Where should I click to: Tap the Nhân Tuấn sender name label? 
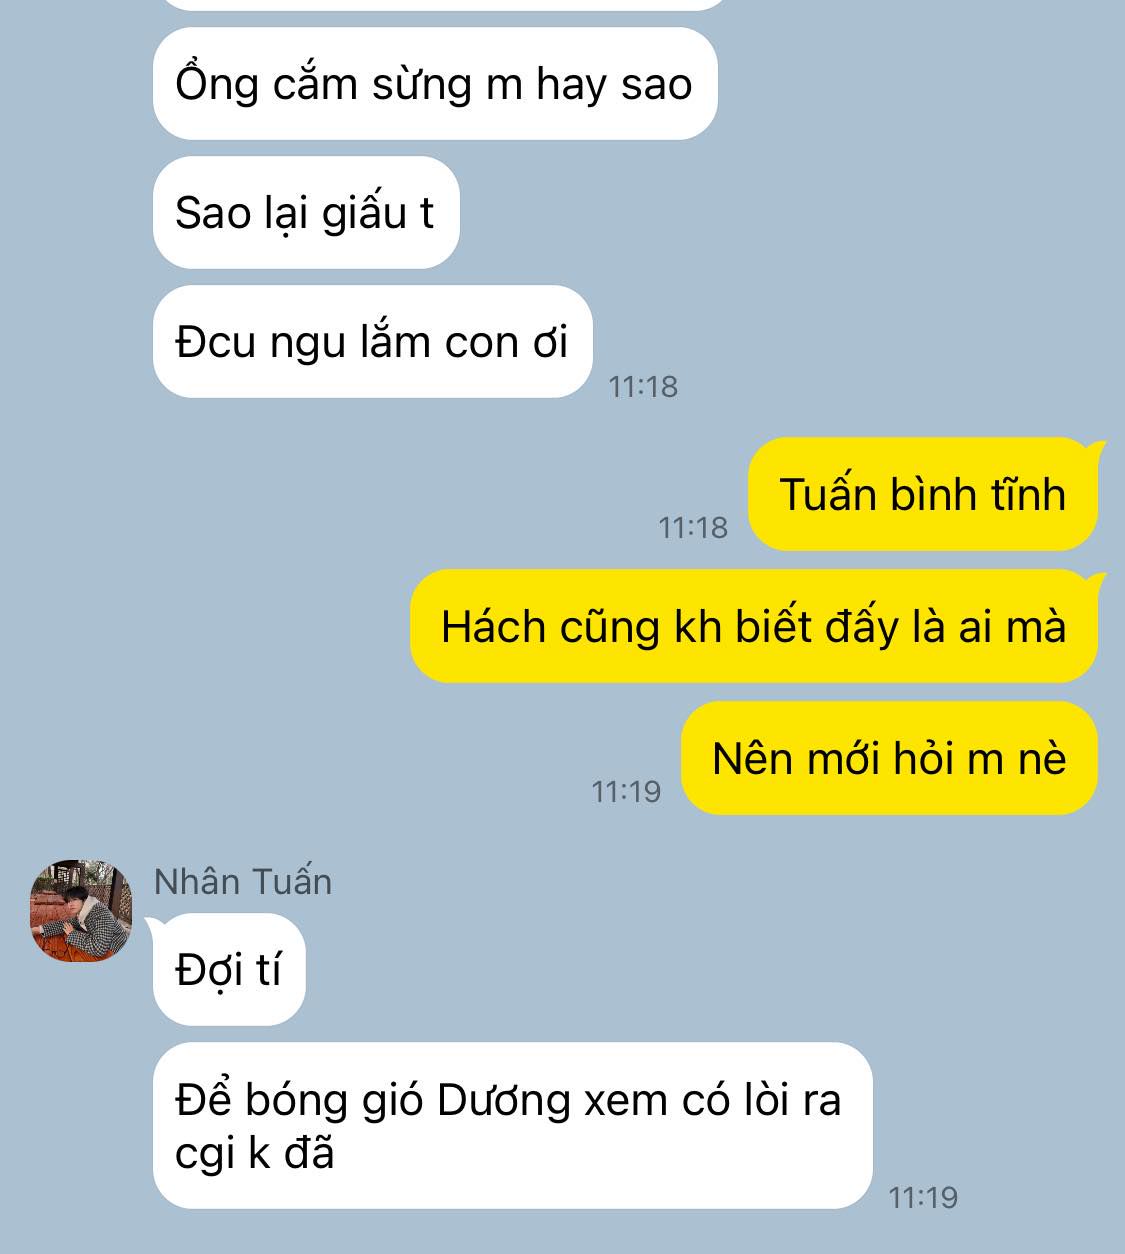point(243,881)
